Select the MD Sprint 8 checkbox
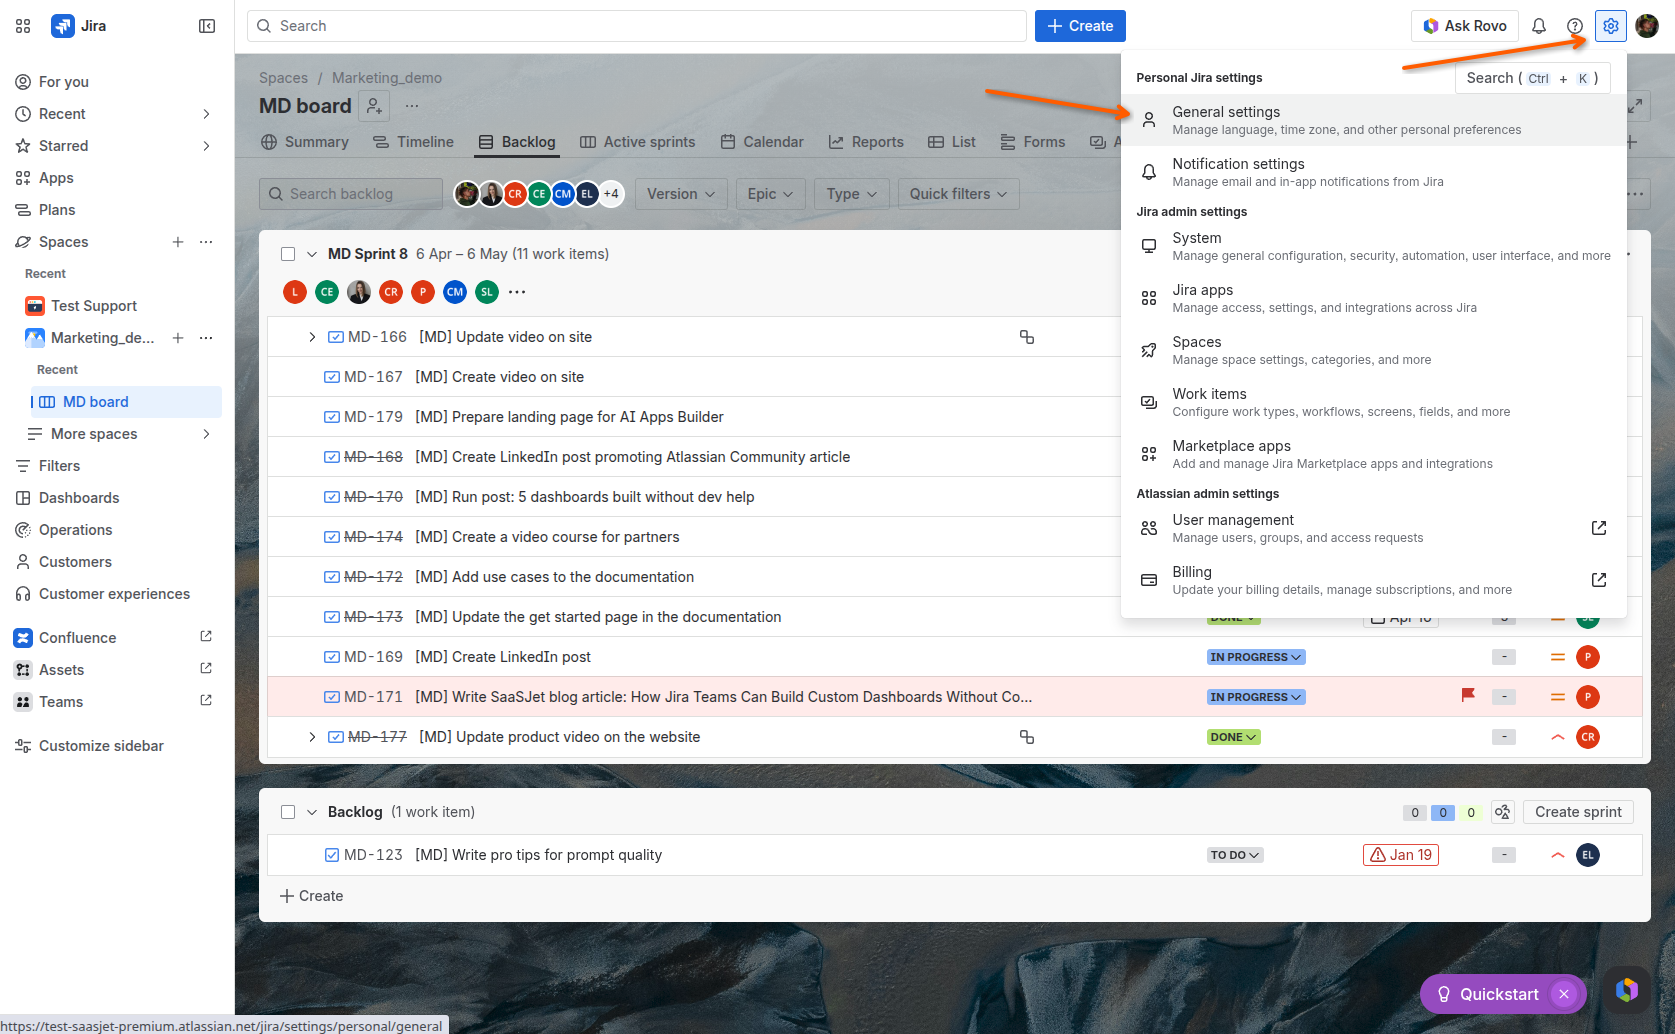 tap(288, 254)
